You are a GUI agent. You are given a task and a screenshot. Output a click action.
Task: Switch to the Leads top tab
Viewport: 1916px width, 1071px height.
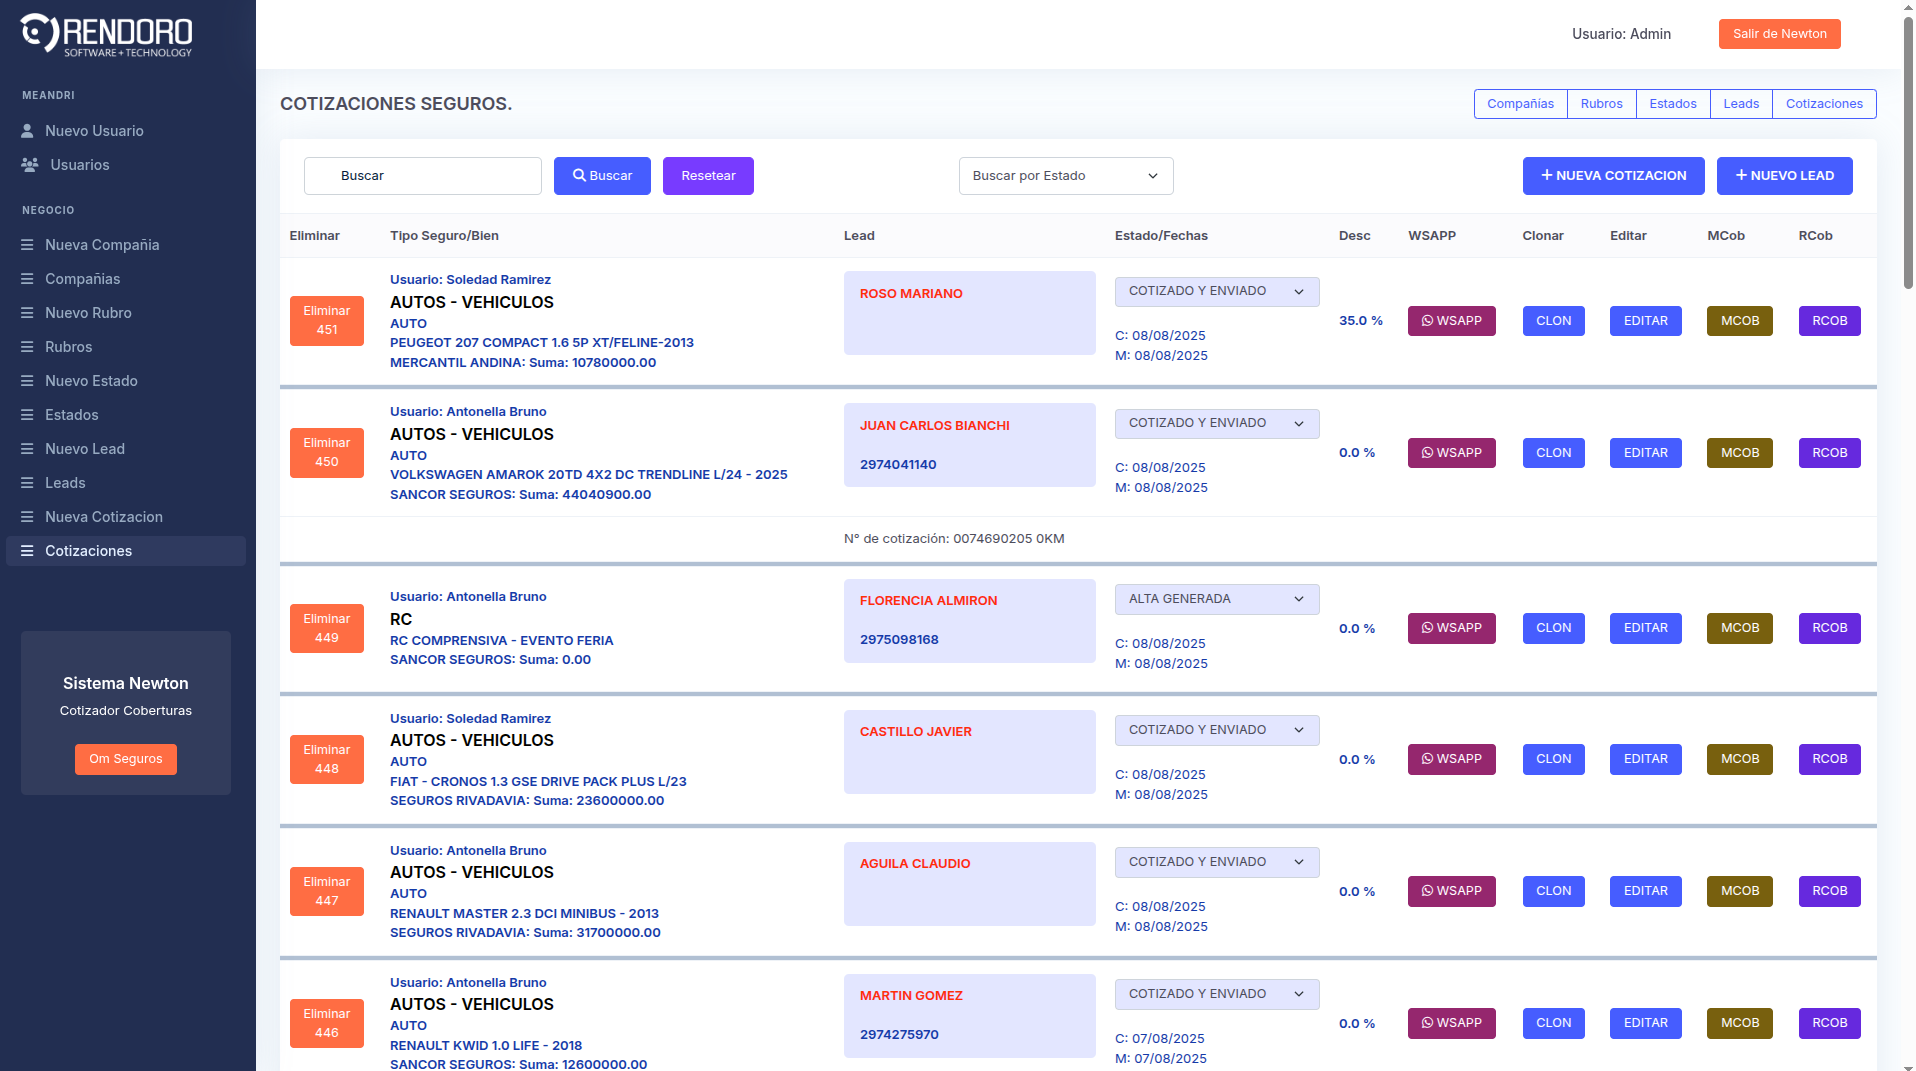pyautogui.click(x=1740, y=104)
